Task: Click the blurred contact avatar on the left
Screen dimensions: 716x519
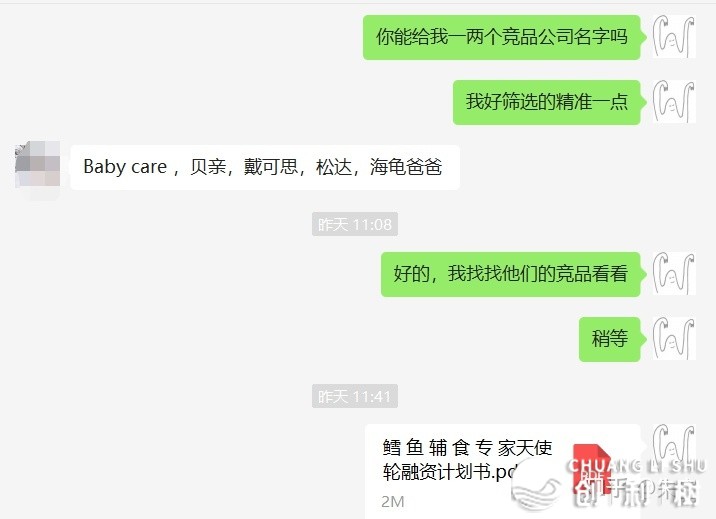Action: [x=37, y=167]
